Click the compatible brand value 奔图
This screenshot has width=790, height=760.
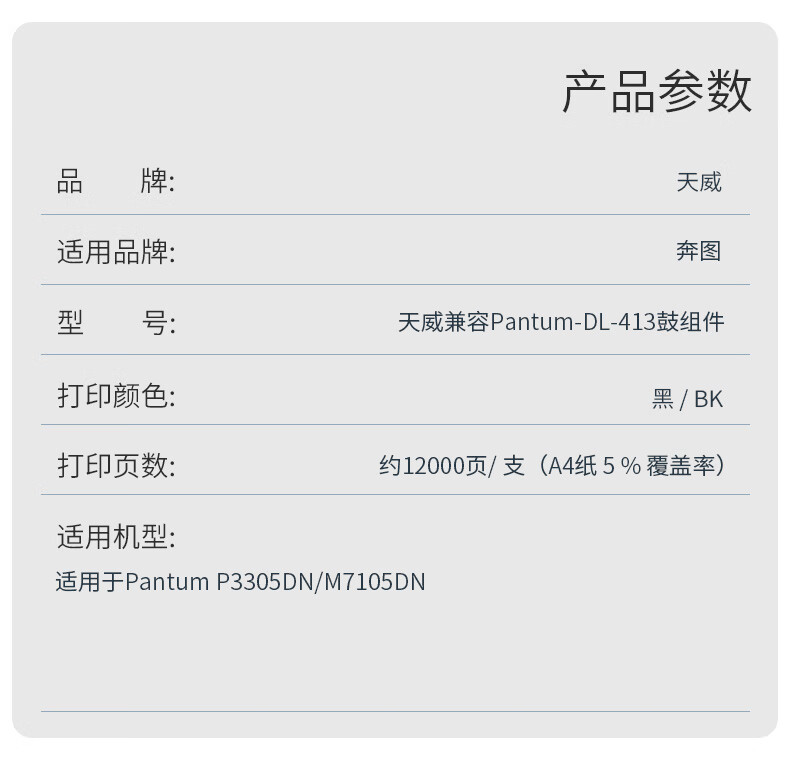point(698,252)
